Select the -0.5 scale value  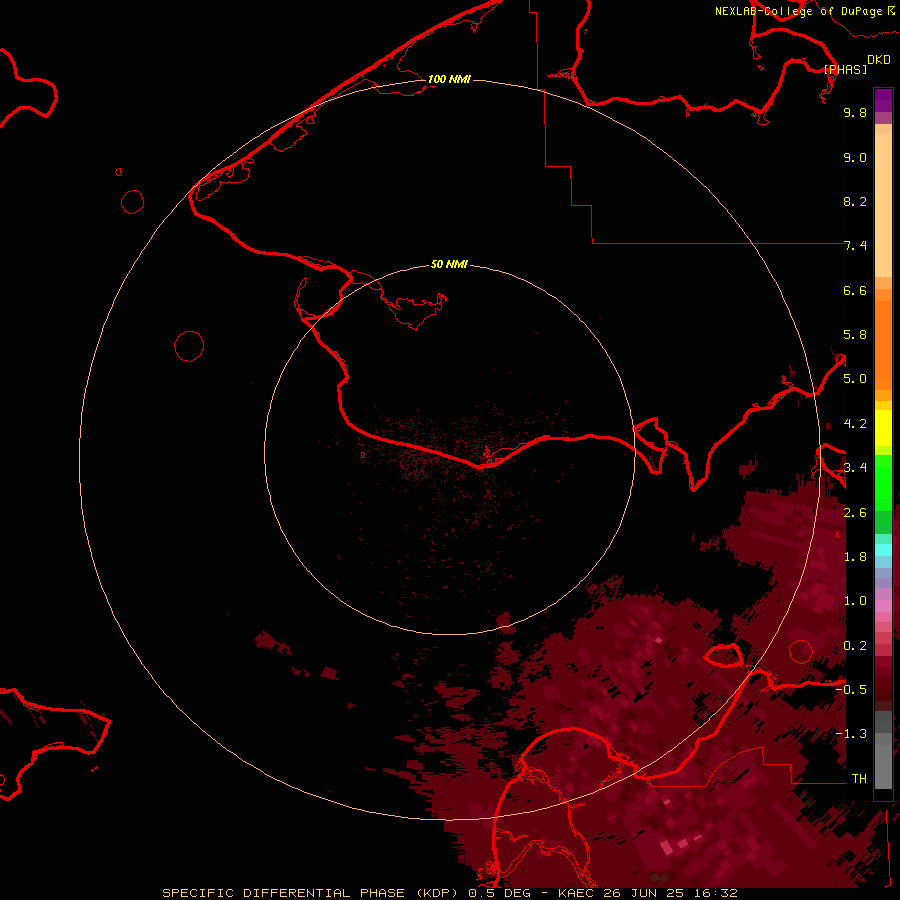851,689
